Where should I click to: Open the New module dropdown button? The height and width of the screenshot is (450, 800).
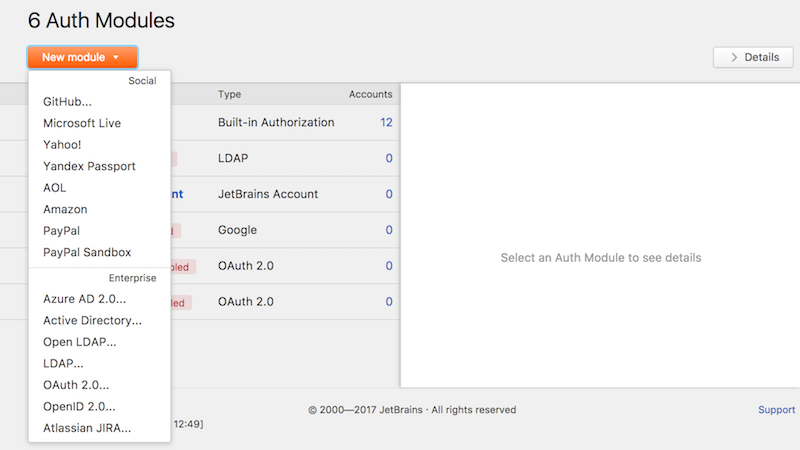tap(82, 57)
